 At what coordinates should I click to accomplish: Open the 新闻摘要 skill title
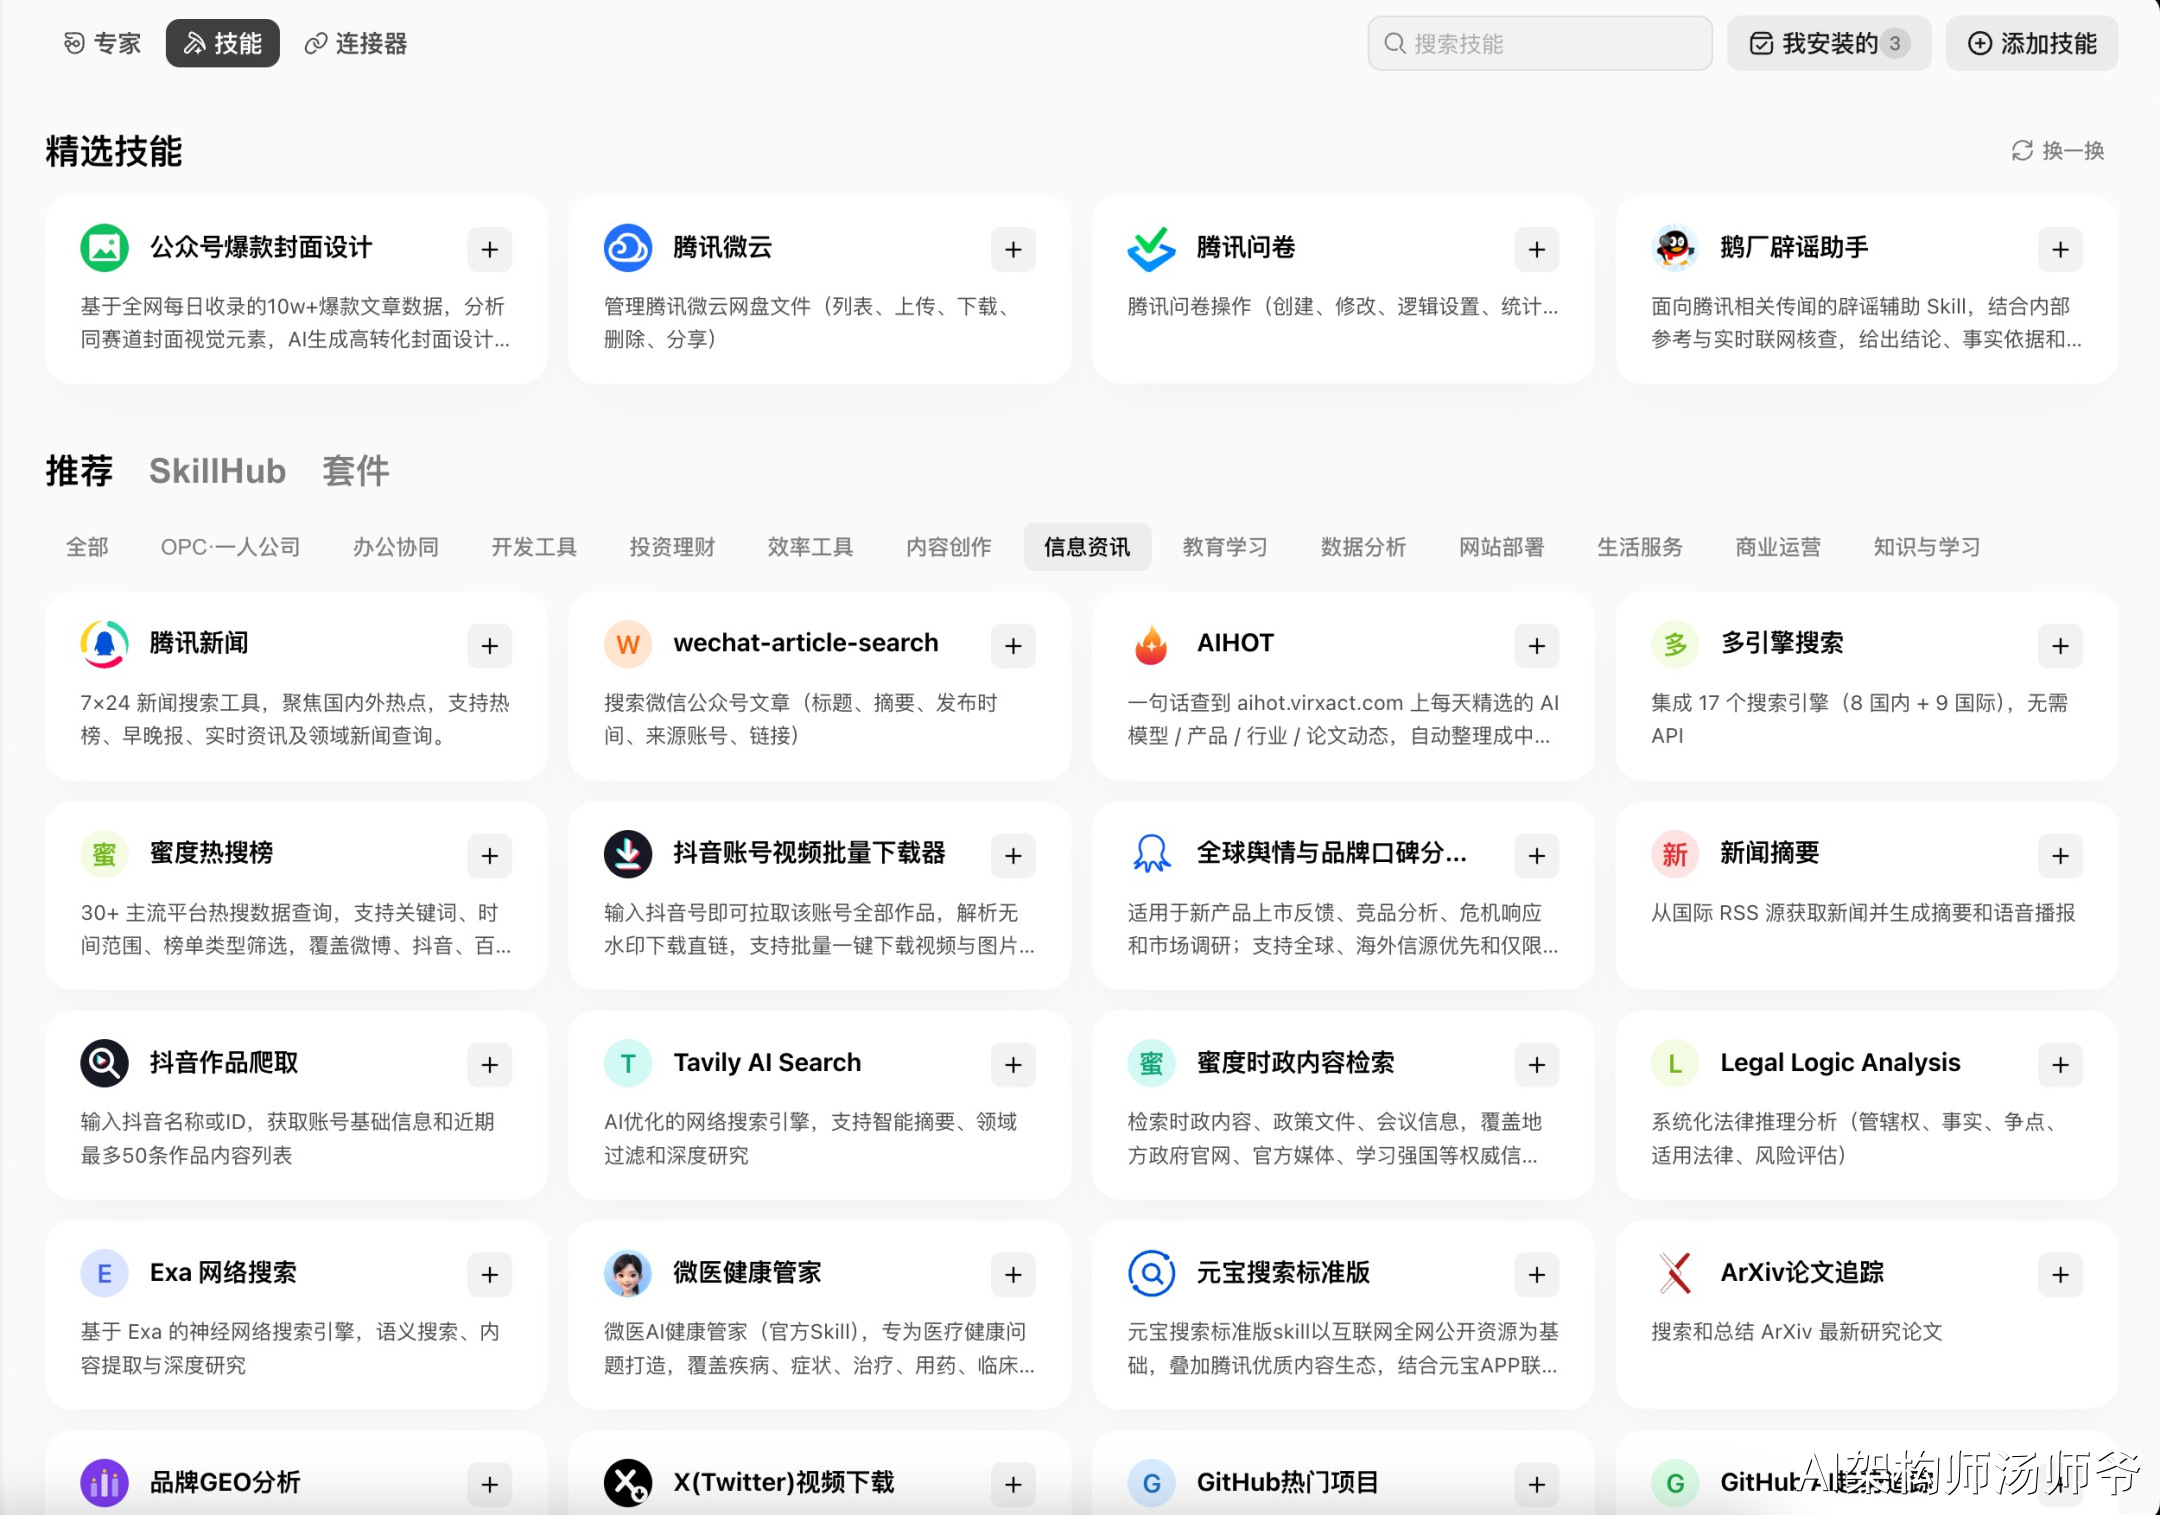point(1770,853)
